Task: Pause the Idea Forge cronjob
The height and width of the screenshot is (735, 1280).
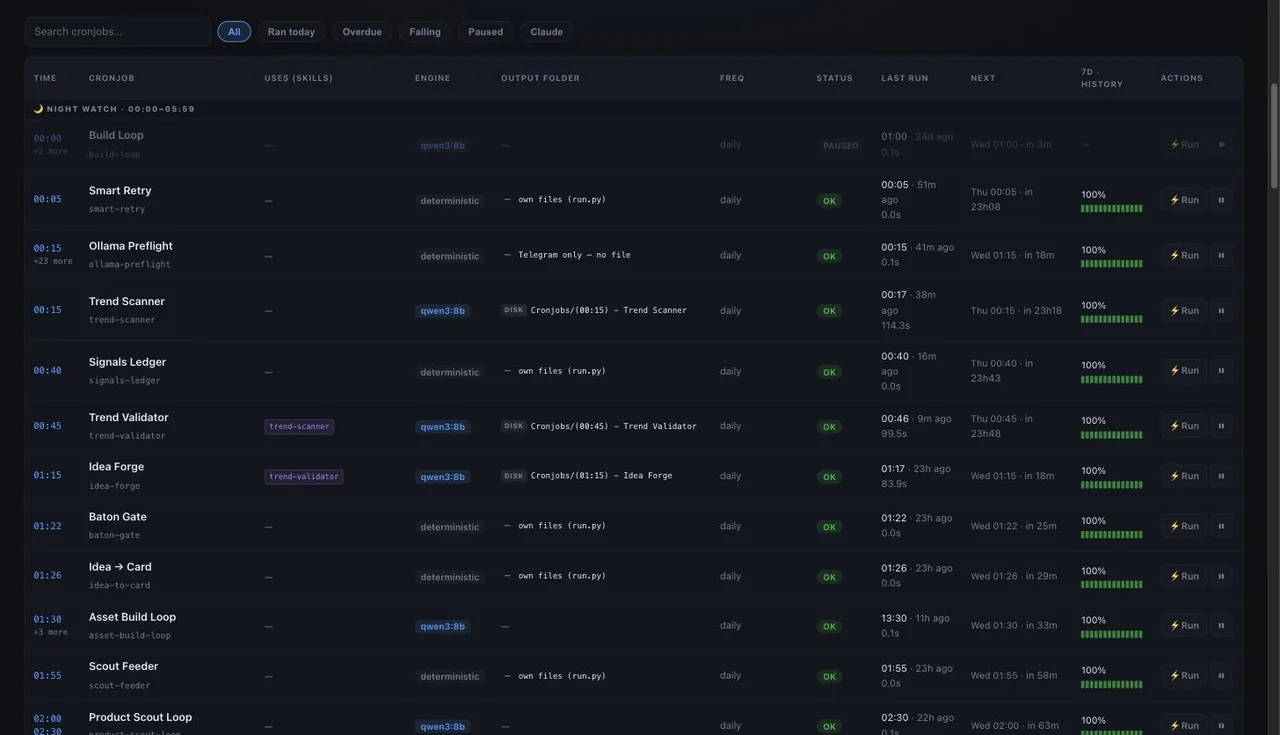Action: click(x=1221, y=476)
